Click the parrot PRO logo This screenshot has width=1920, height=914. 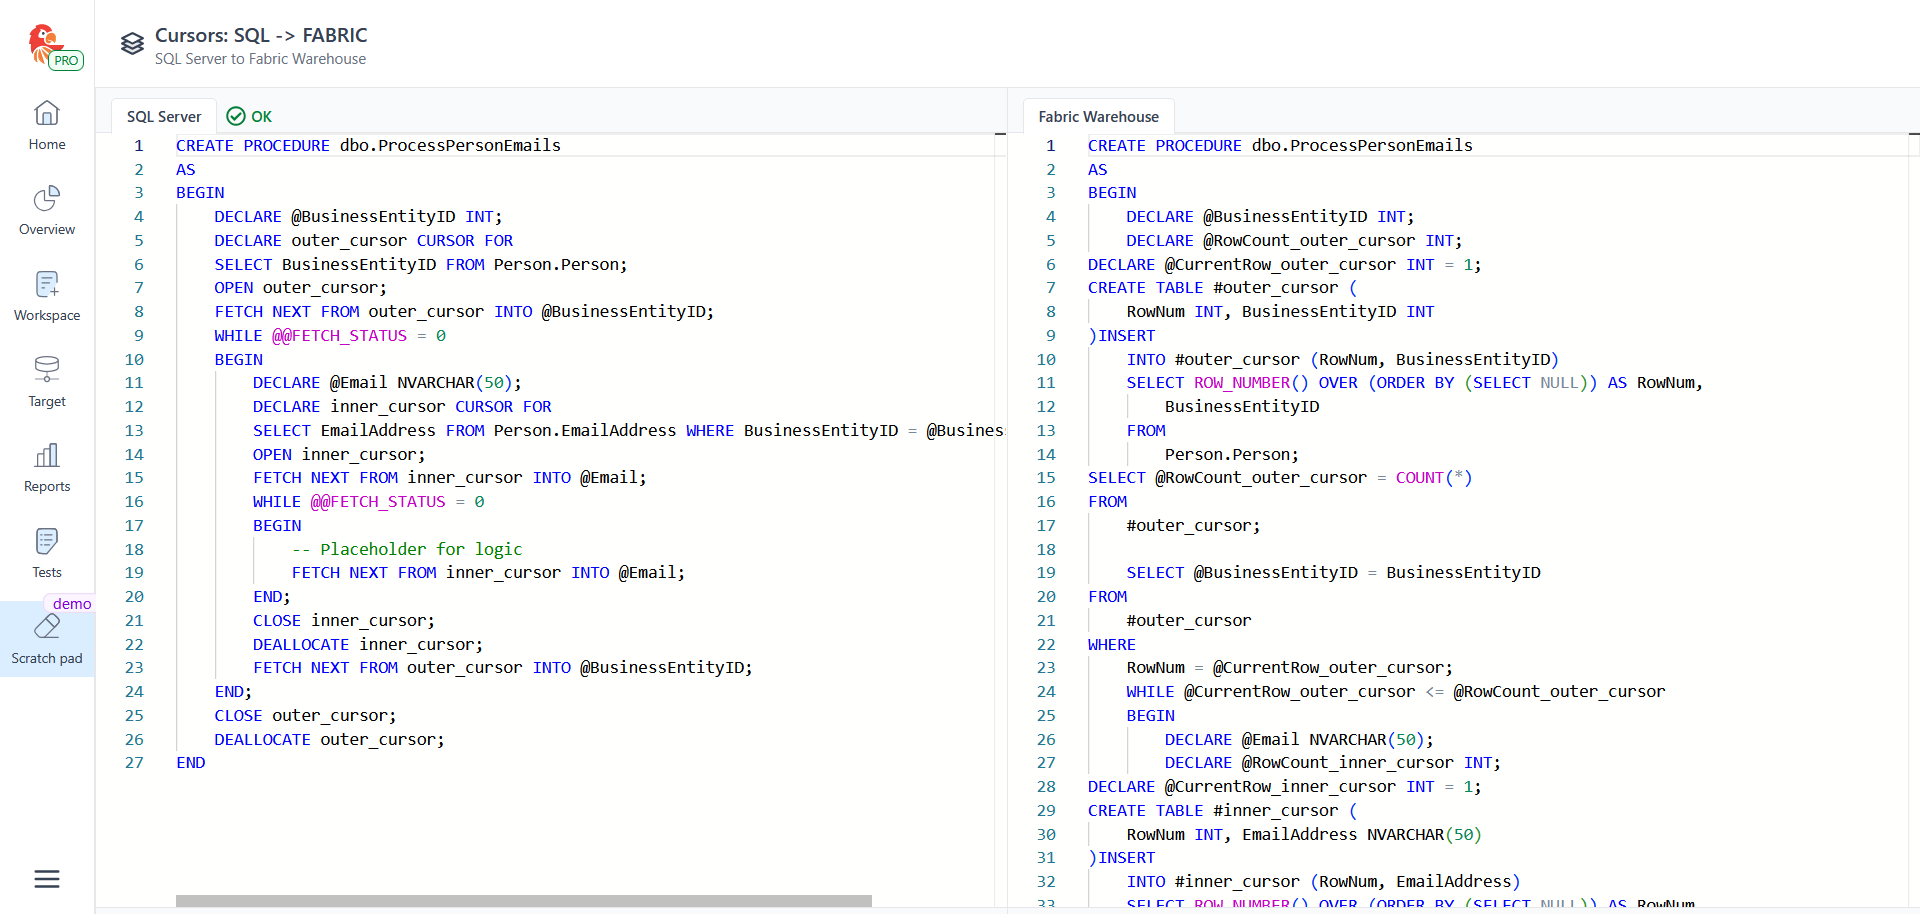pos(50,46)
